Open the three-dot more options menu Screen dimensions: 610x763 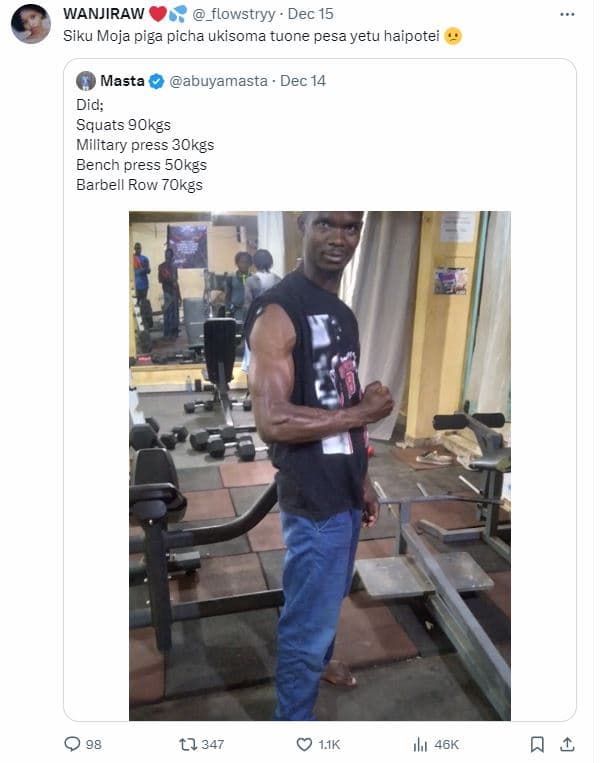[567, 14]
